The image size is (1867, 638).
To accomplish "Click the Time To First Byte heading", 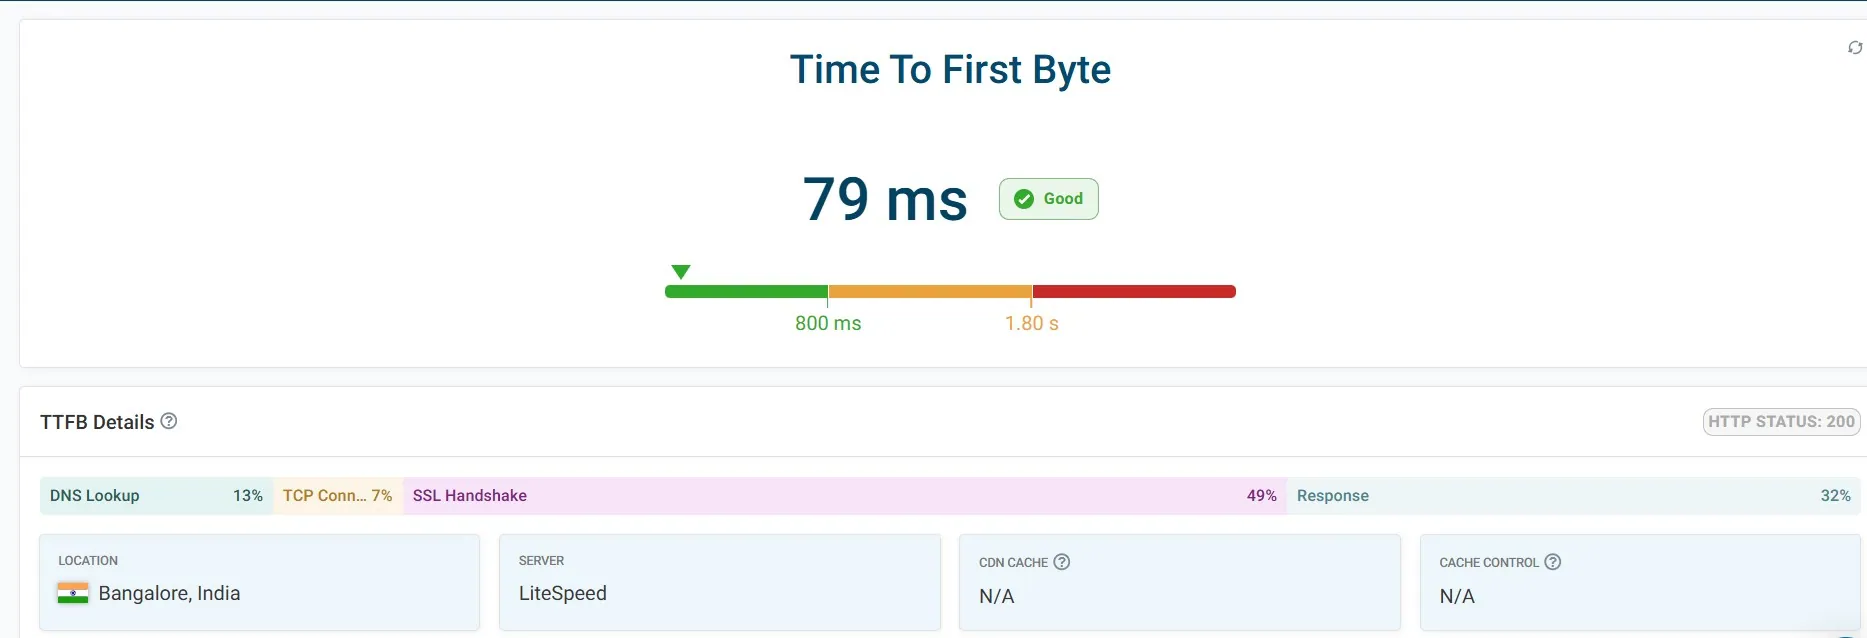I will tap(950, 70).
